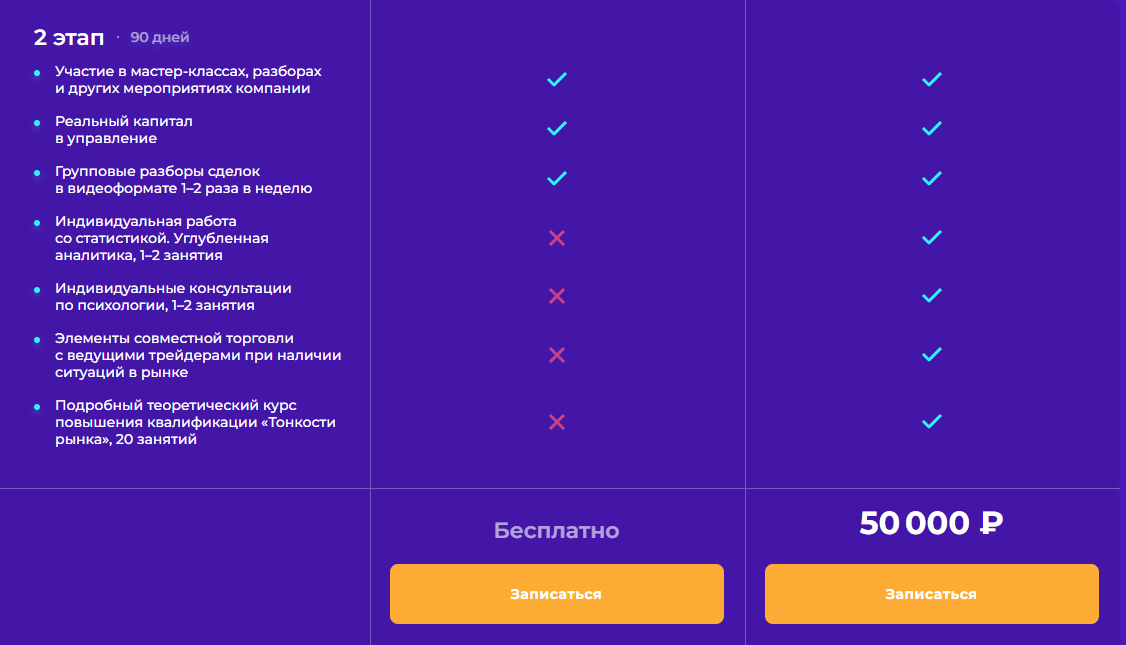Click the free plan's psychology consultations cross
The height and width of the screenshot is (645, 1126).
click(x=557, y=296)
